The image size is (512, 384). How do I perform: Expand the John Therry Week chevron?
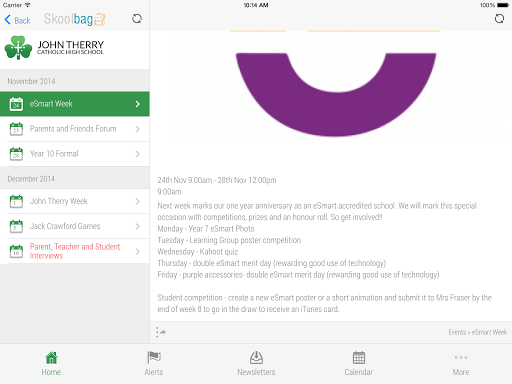pos(138,201)
